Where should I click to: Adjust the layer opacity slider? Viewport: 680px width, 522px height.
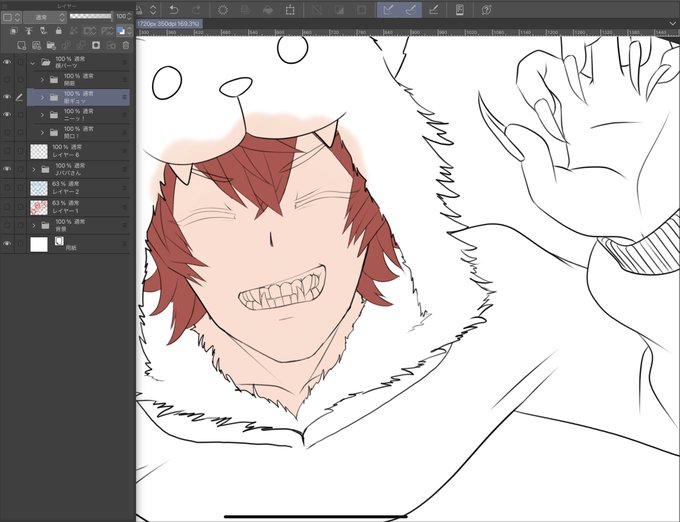91,16
